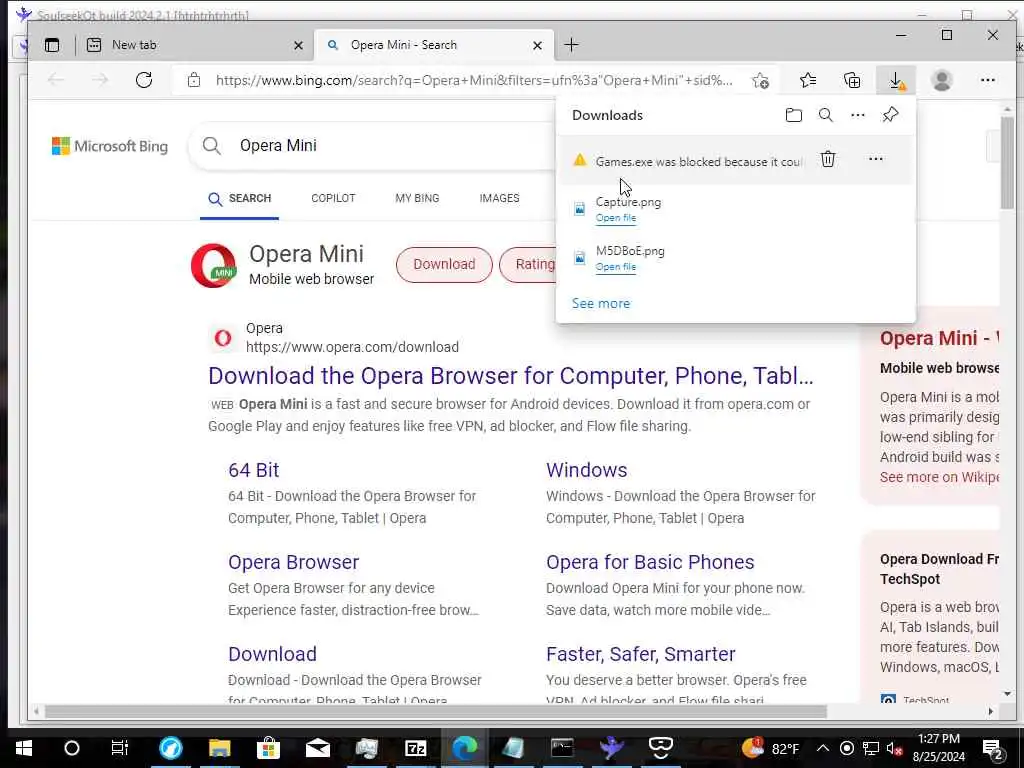Click the address bar URL field

[474, 80]
